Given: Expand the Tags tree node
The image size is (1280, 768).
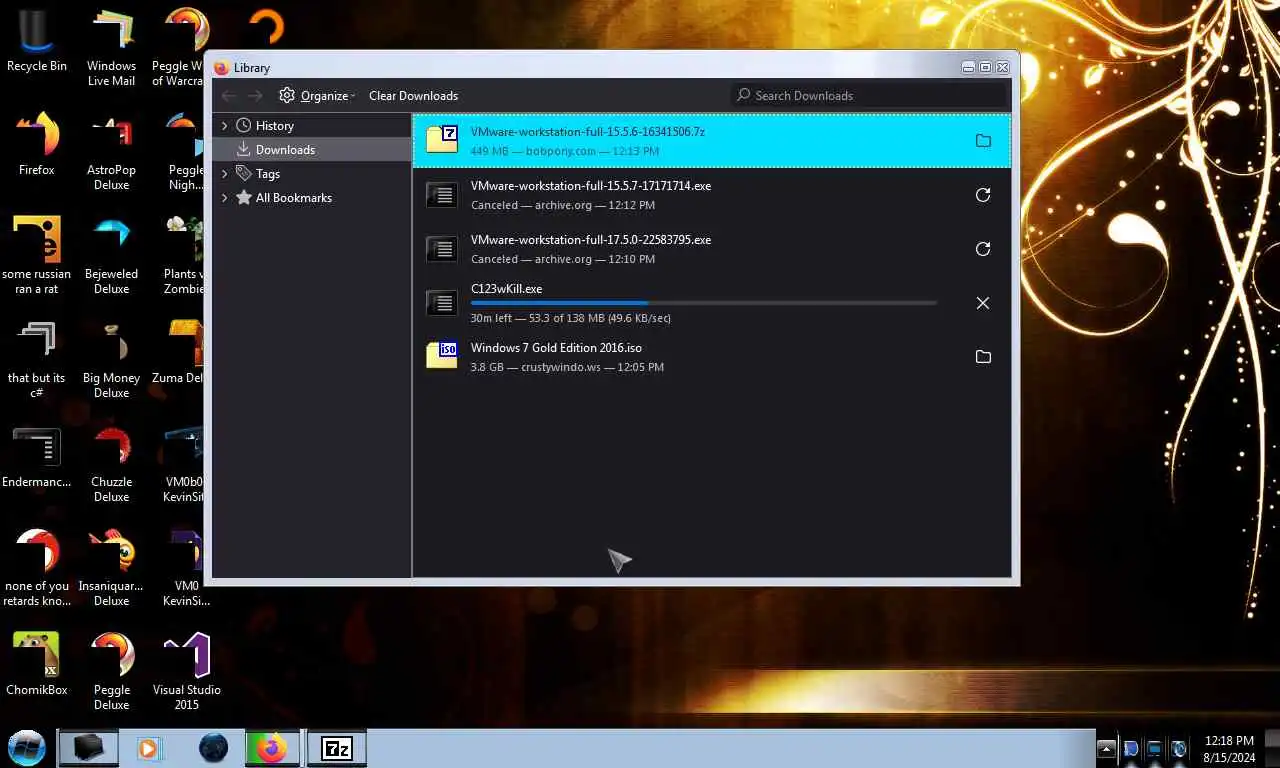Looking at the screenshot, I should tap(225, 174).
